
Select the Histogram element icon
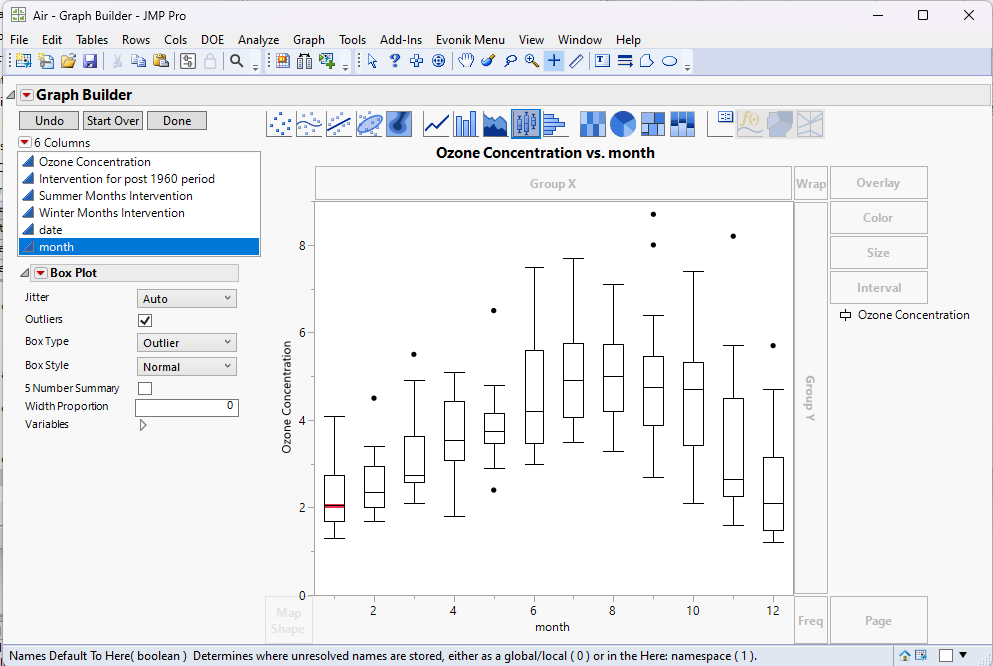(555, 124)
